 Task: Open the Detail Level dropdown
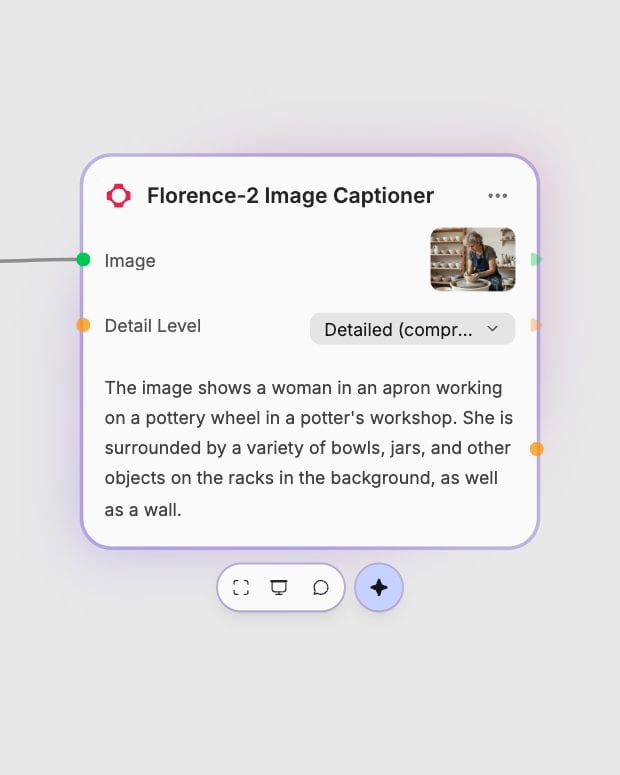[412, 329]
